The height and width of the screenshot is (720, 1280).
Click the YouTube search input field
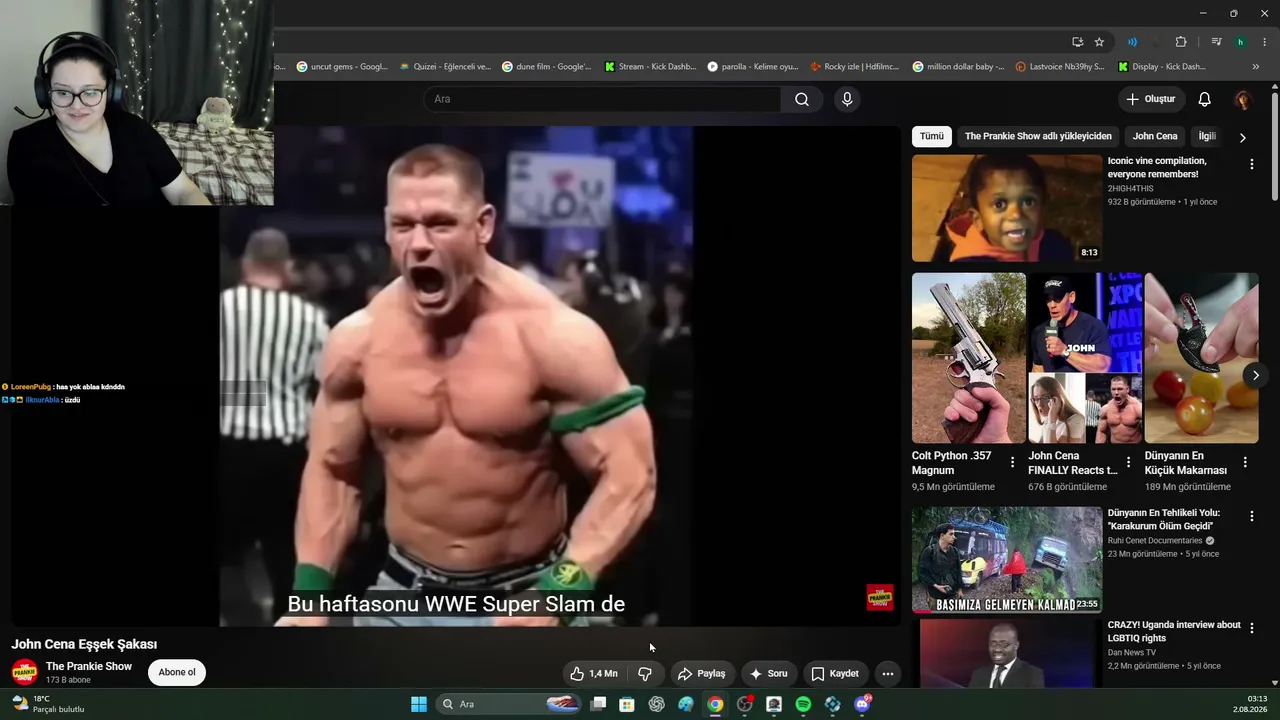602,99
